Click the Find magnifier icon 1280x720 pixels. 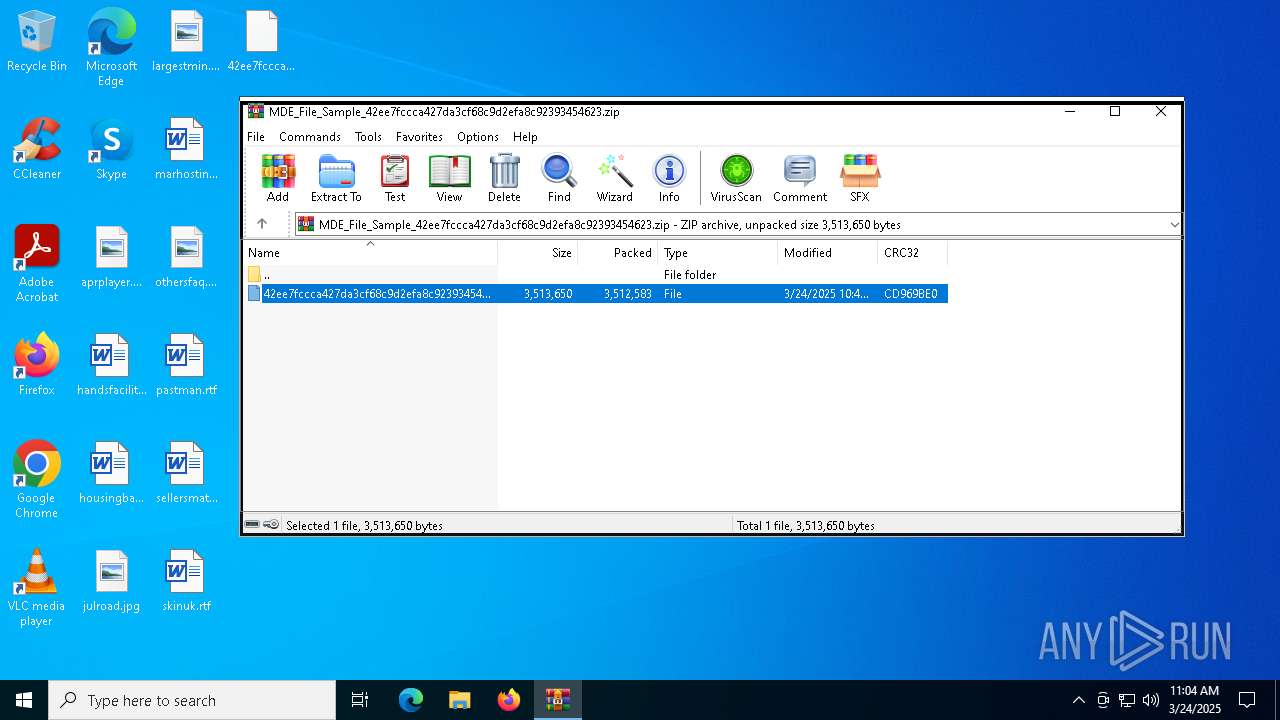[559, 178]
